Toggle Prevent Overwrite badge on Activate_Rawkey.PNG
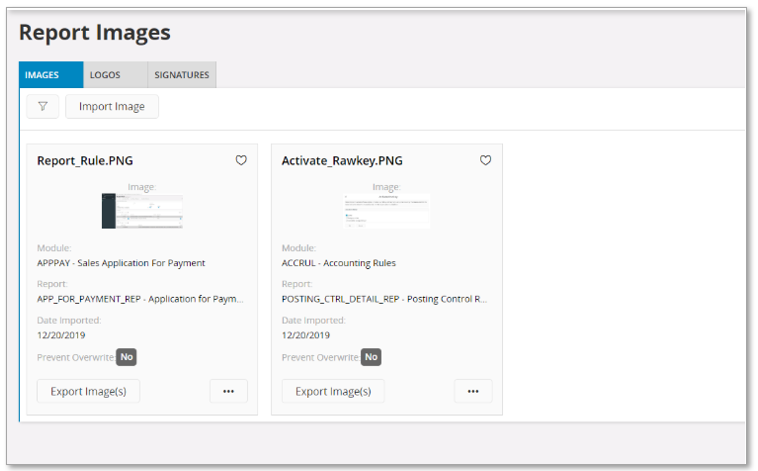This screenshot has height=471, width=758. 371,357
